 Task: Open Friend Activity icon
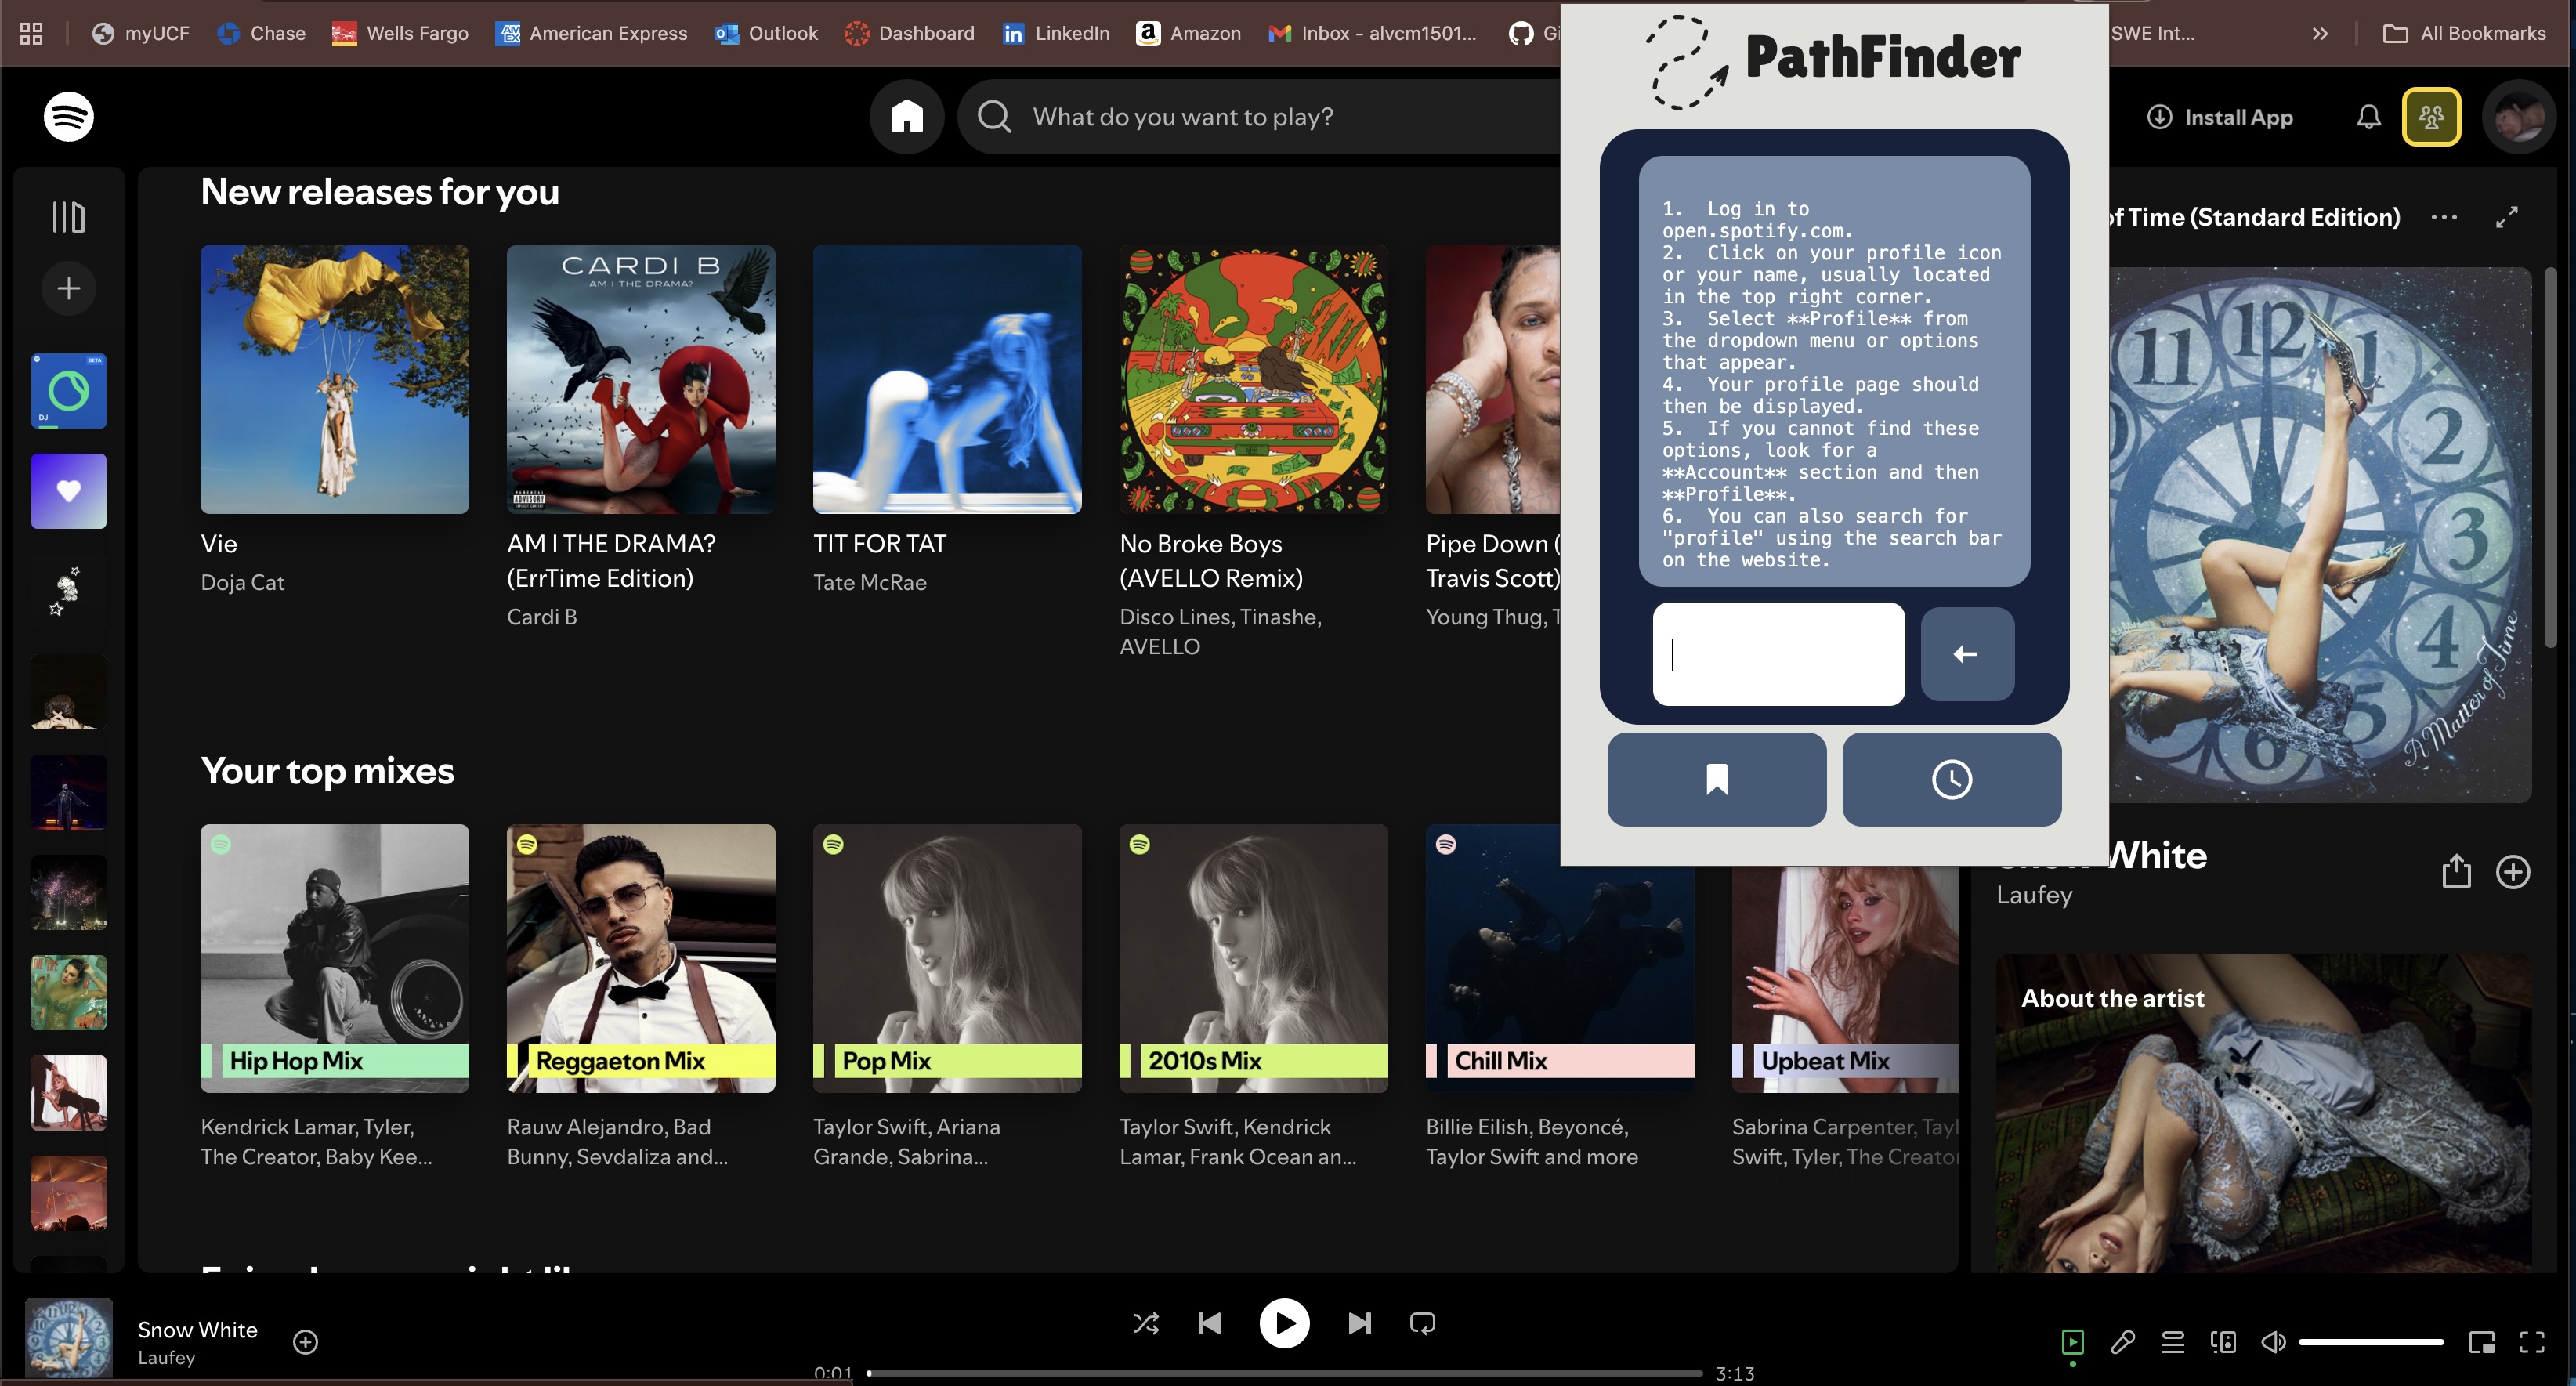(2431, 117)
